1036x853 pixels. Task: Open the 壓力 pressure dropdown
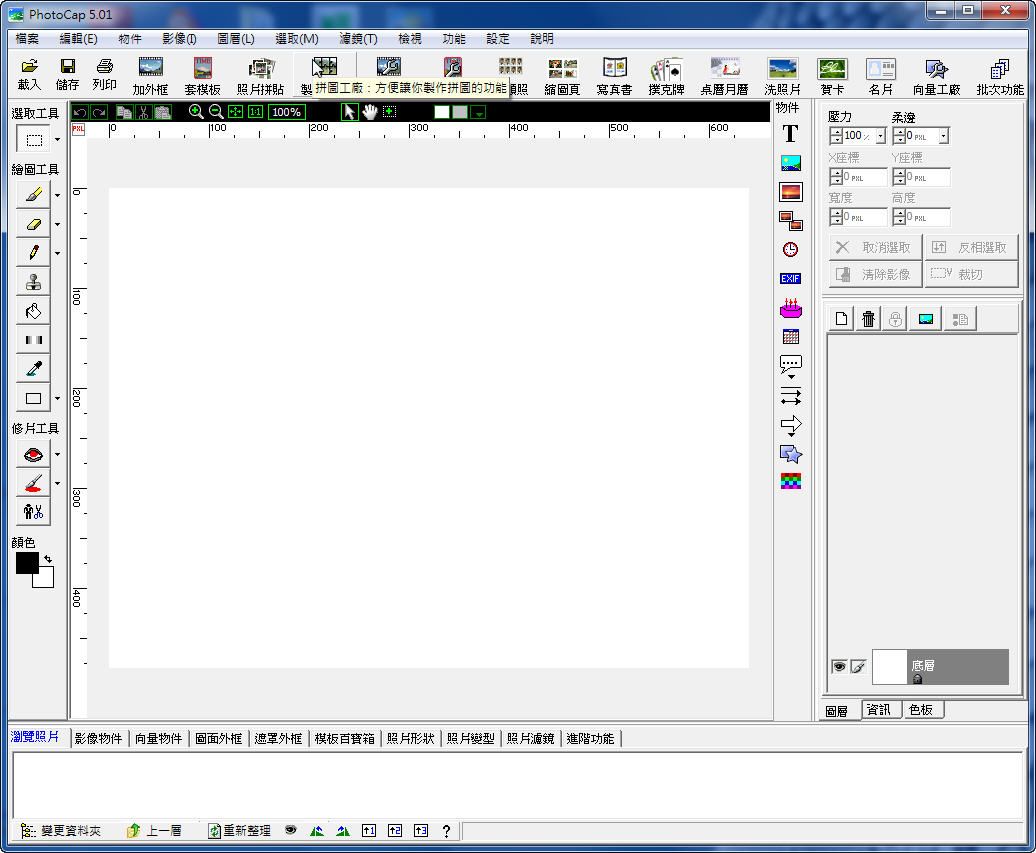pyautogui.click(x=881, y=136)
